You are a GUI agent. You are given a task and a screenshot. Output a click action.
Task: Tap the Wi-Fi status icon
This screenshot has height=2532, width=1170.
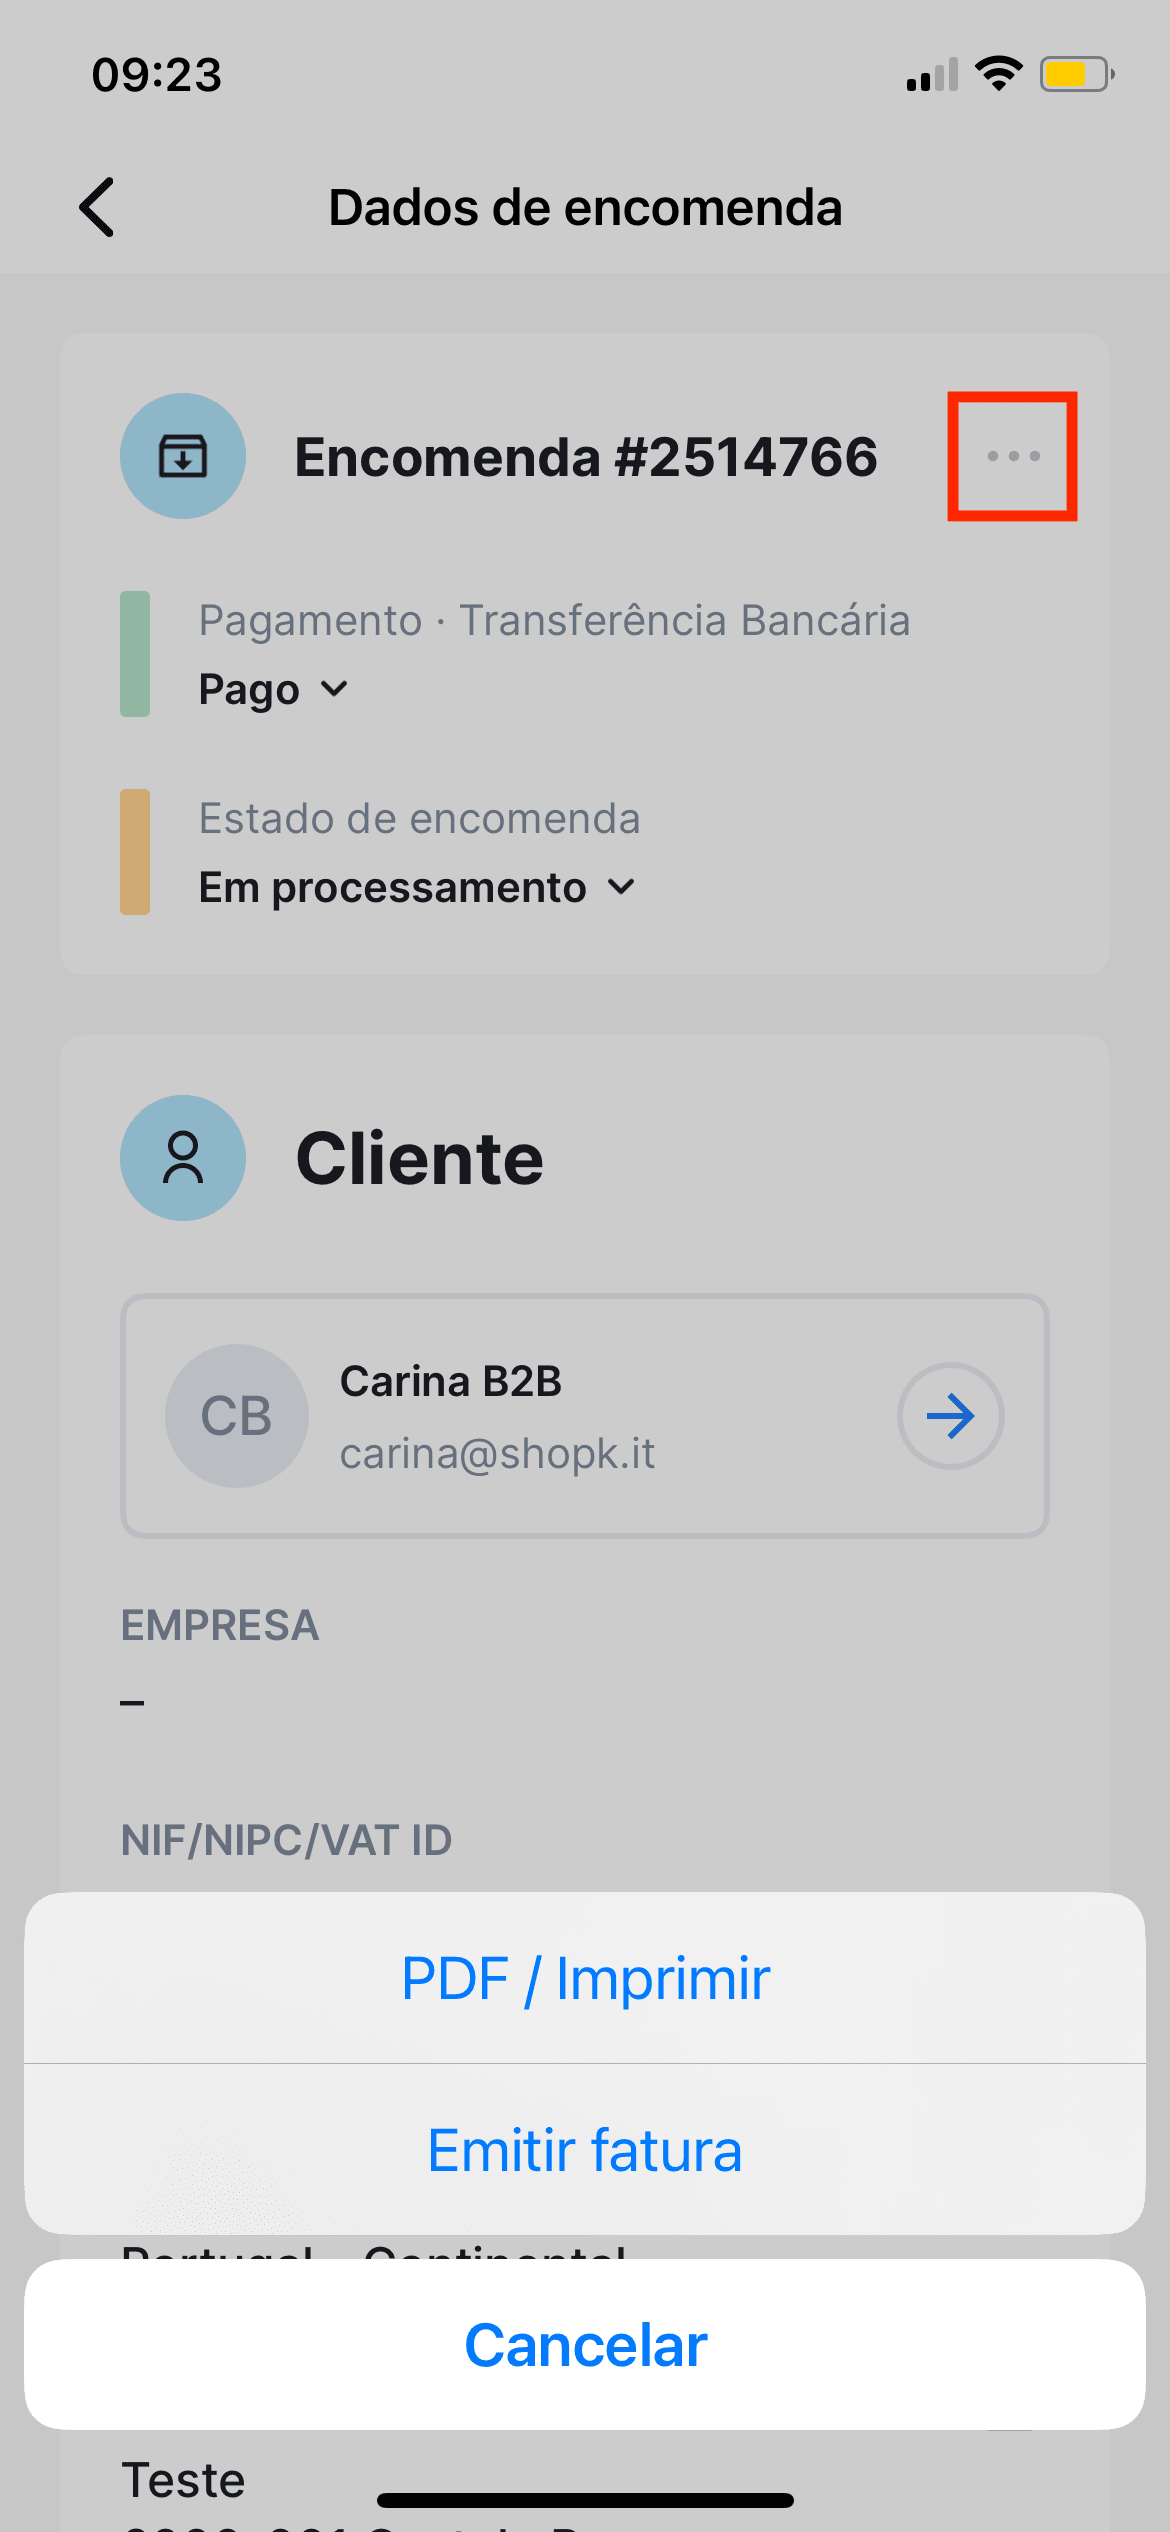tap(998, 74)
